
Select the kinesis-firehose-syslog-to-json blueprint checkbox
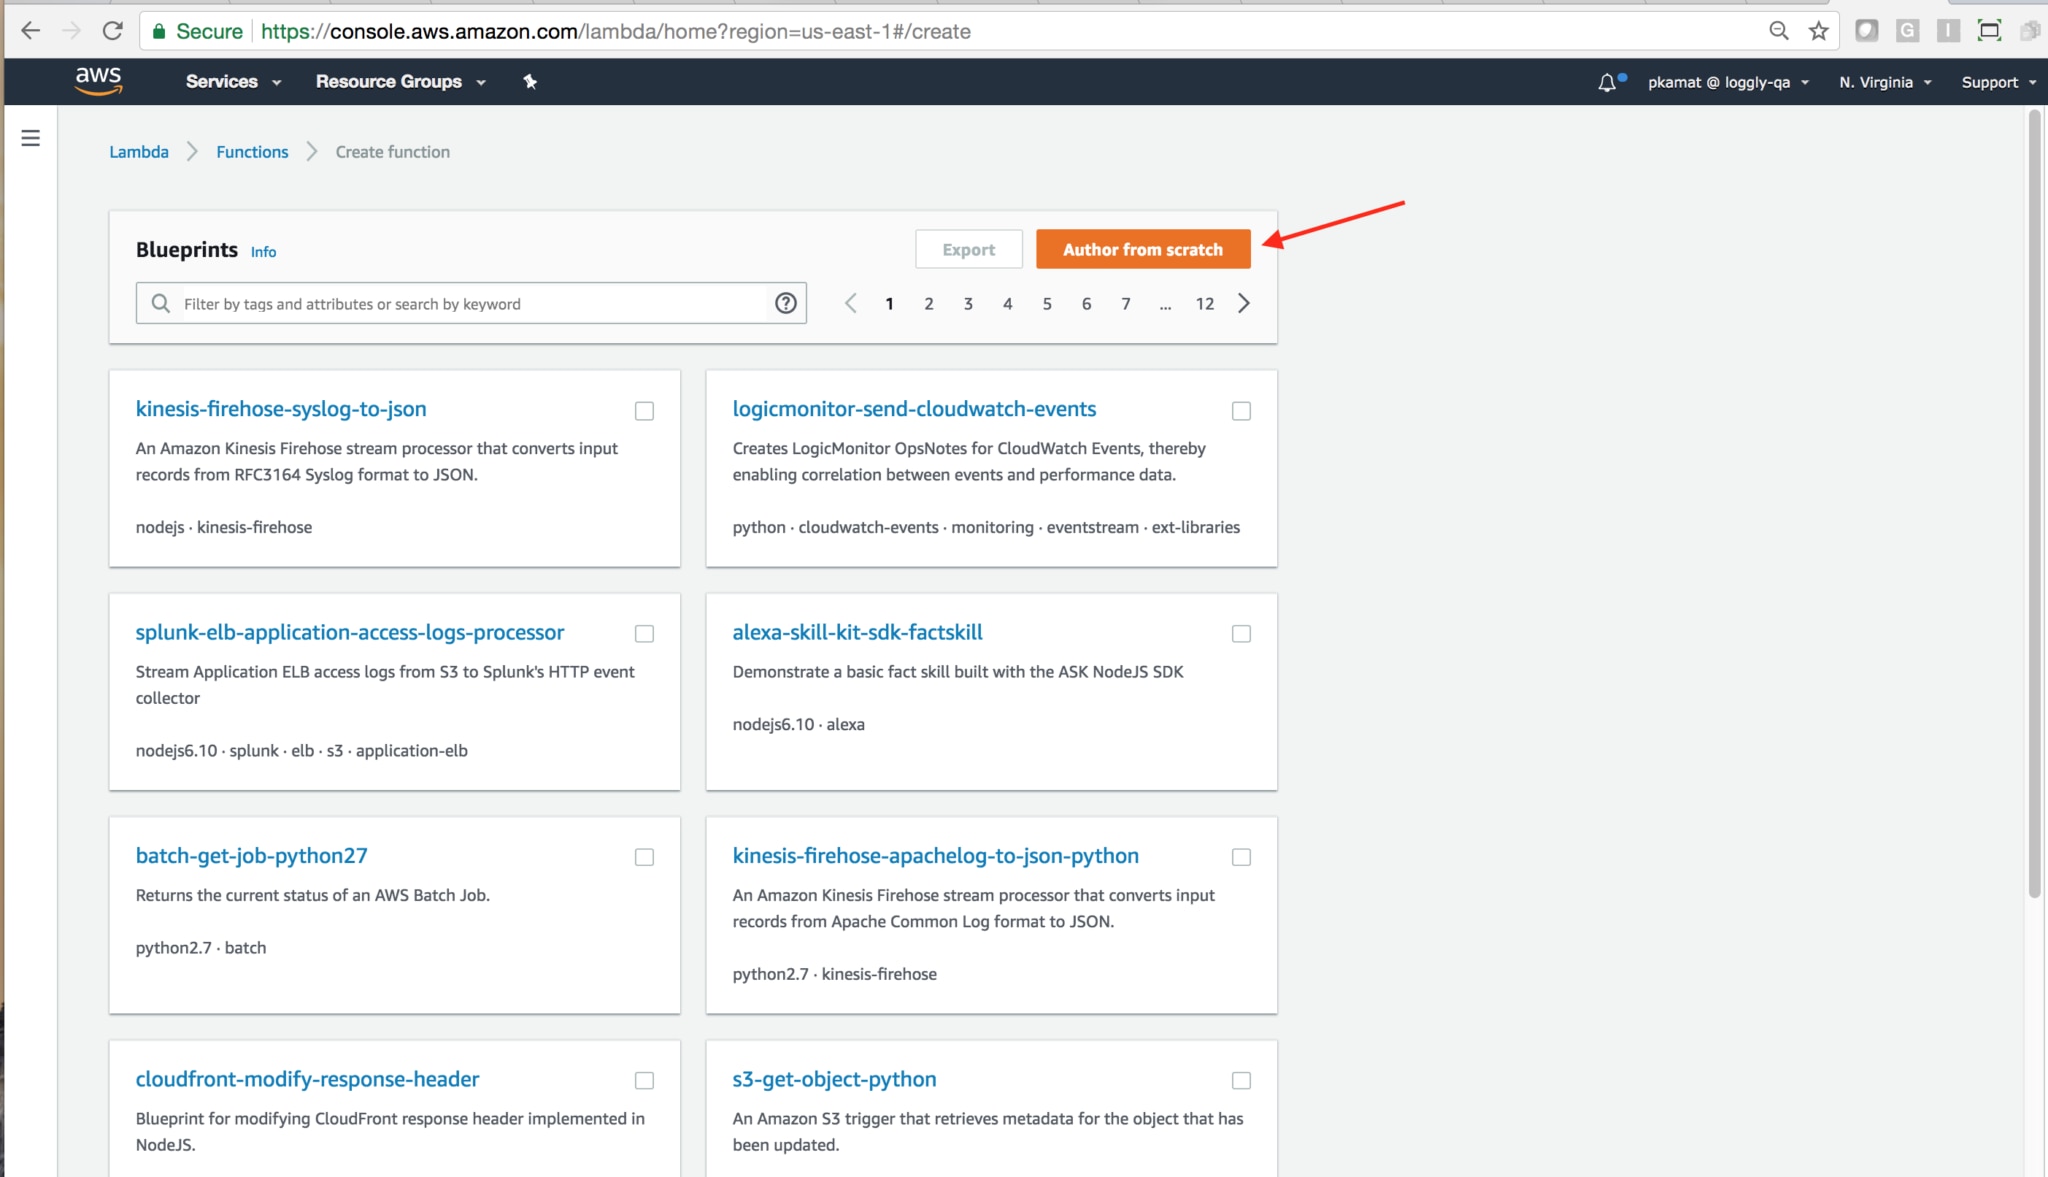click(x=644, y=411)
